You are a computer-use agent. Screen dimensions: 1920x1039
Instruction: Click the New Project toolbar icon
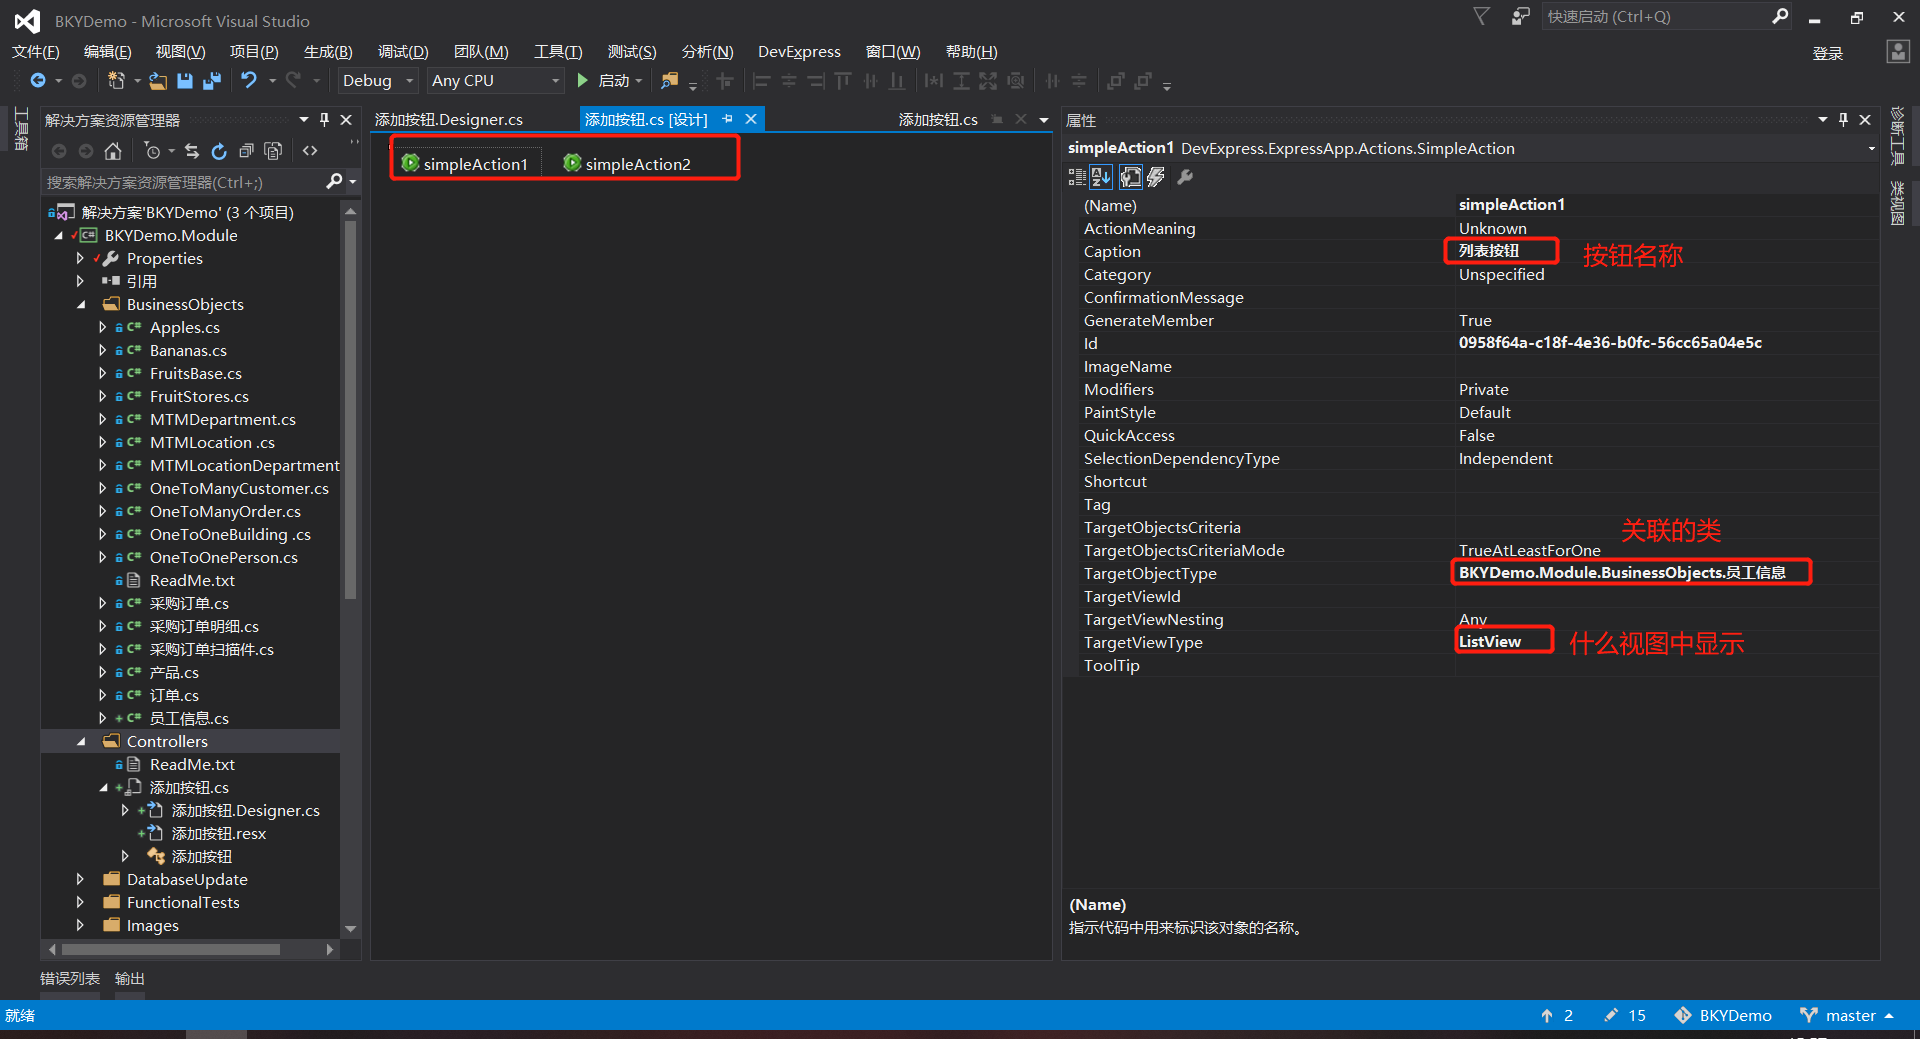117,81
